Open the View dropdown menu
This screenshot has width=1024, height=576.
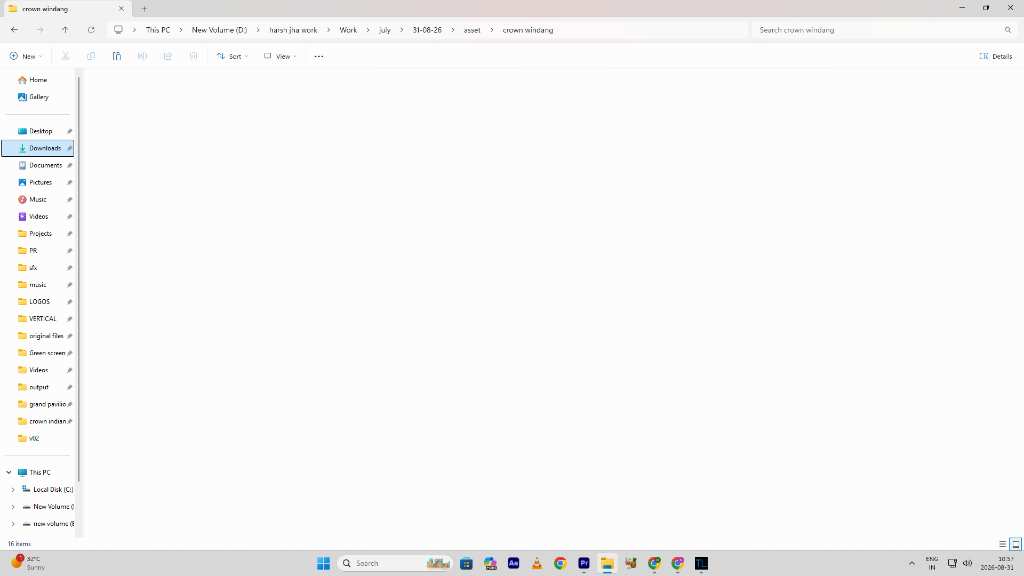point(280,56)
